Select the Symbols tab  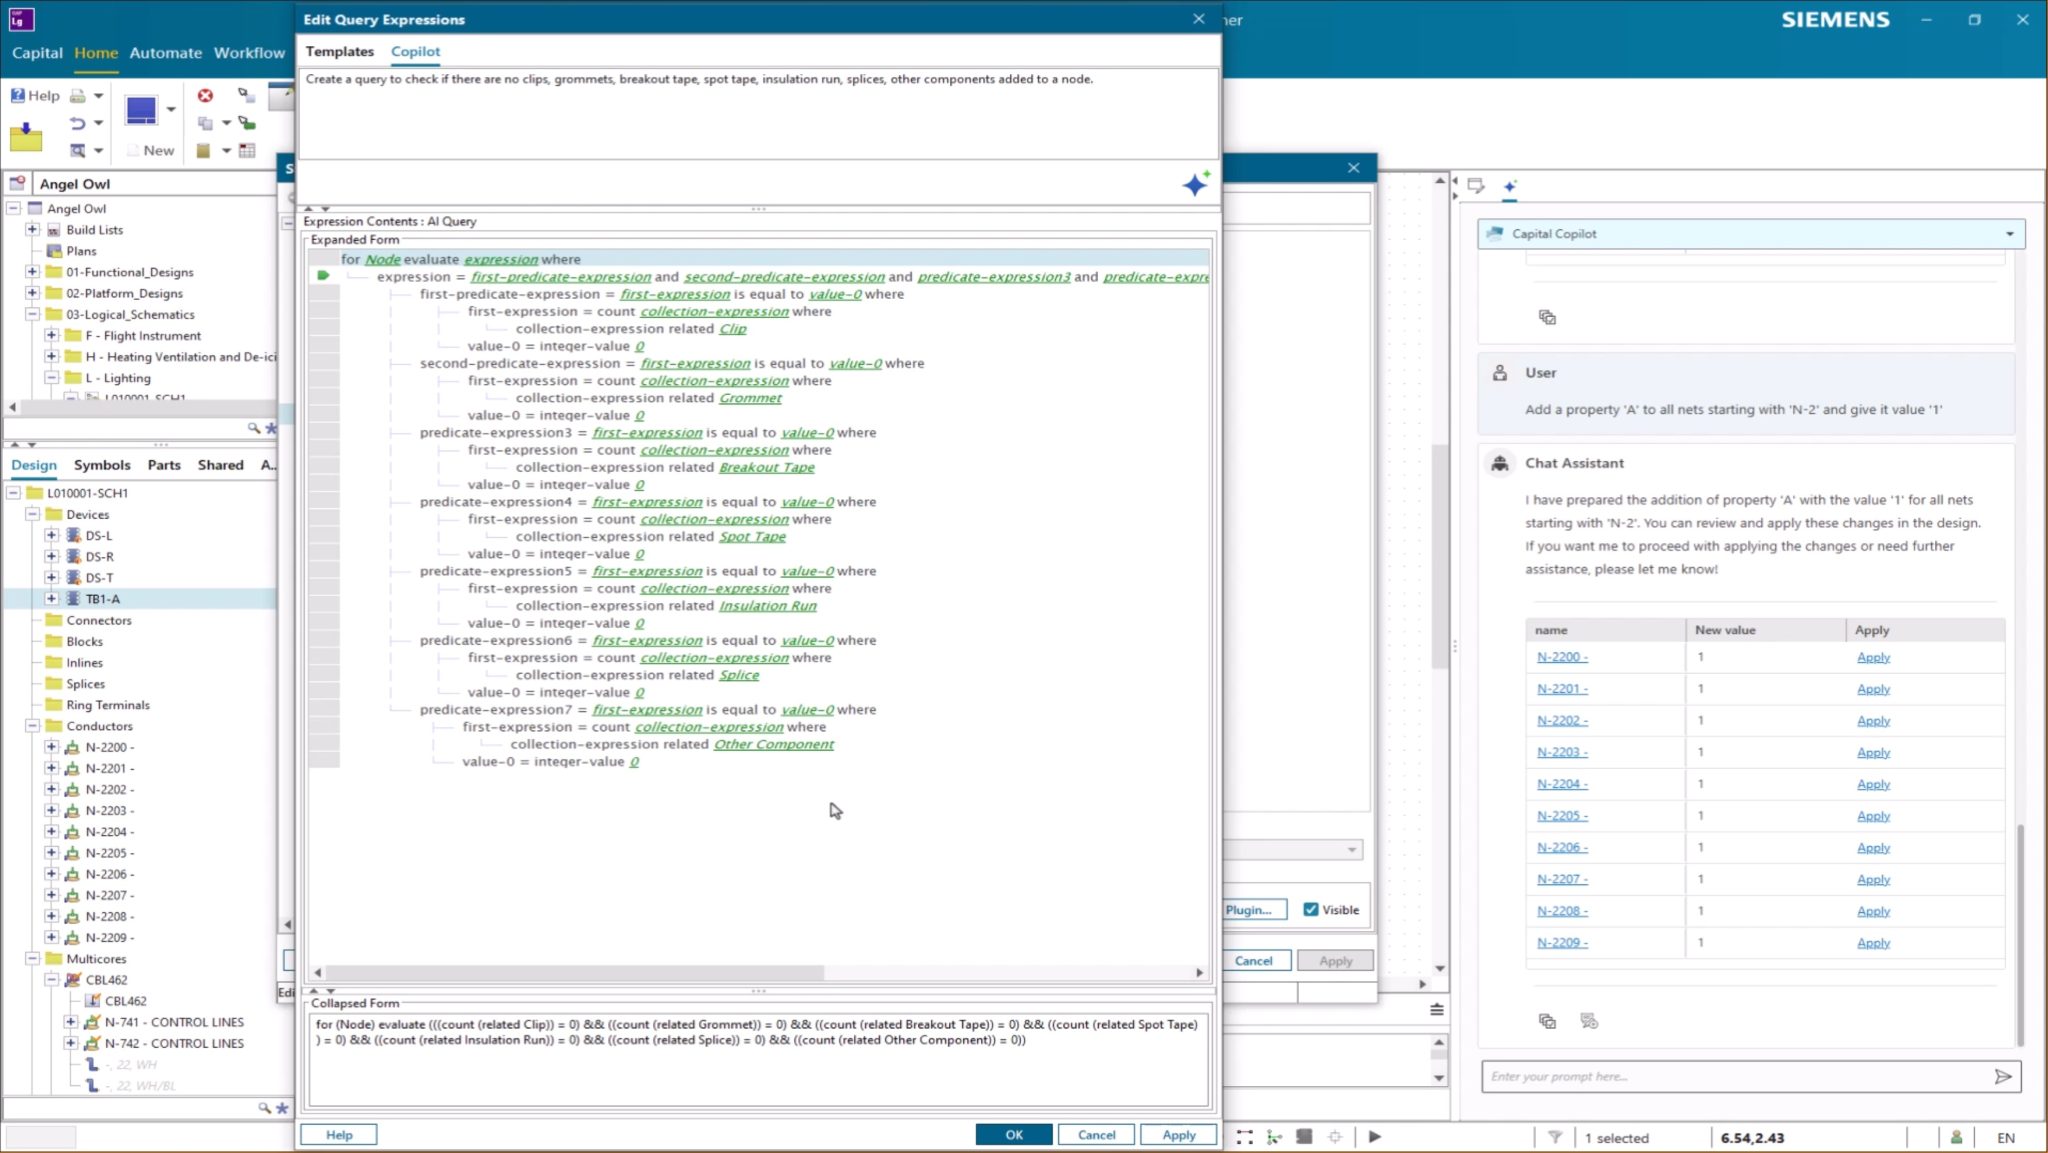coord(102,465)
